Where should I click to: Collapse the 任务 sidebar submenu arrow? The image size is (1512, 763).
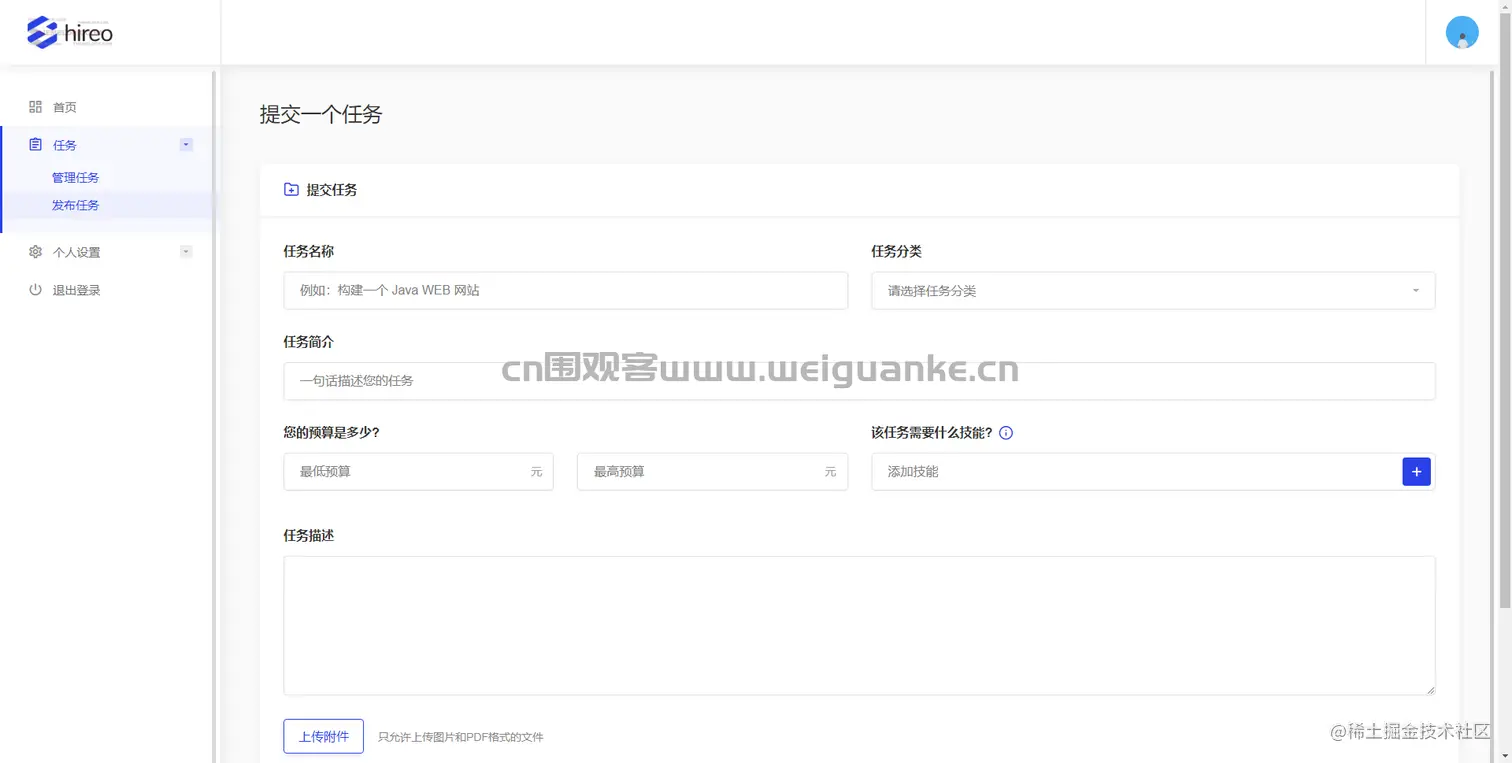point(186,145)
